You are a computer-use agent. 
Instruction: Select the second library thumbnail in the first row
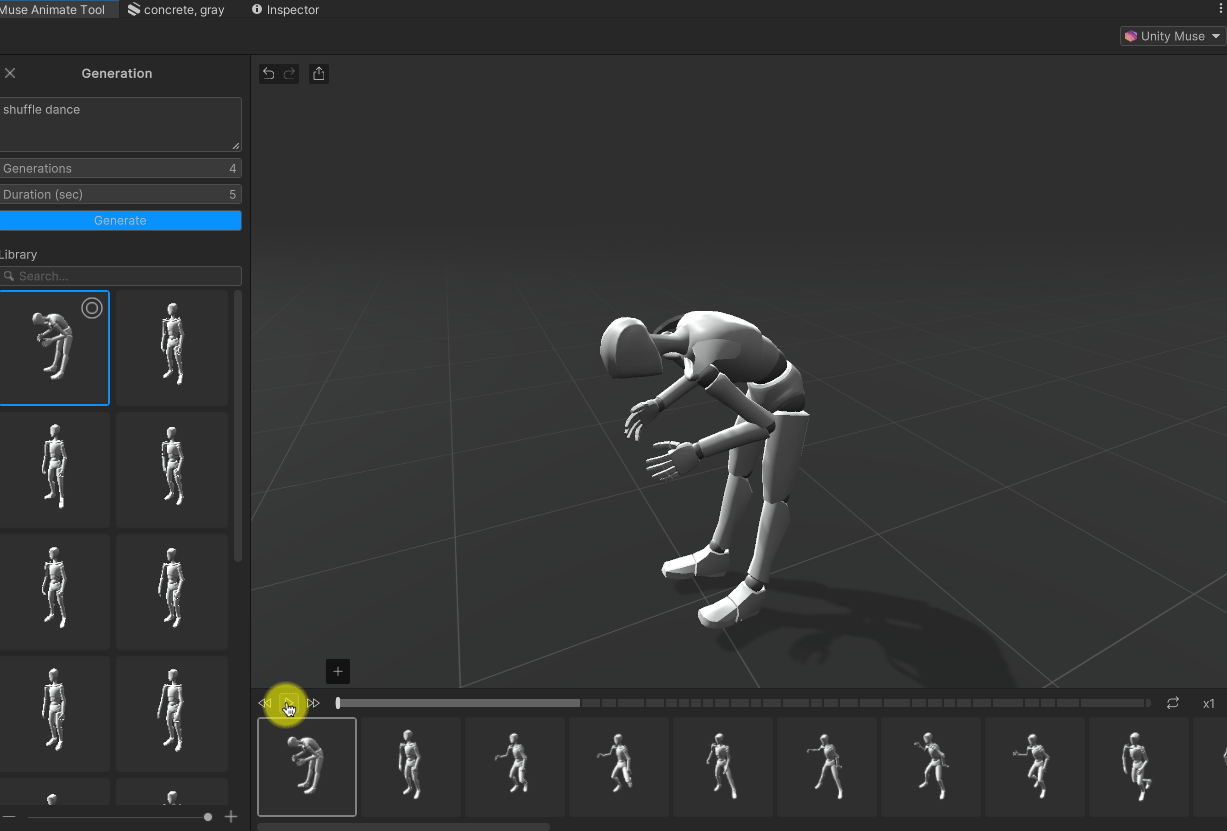(172, 347)
